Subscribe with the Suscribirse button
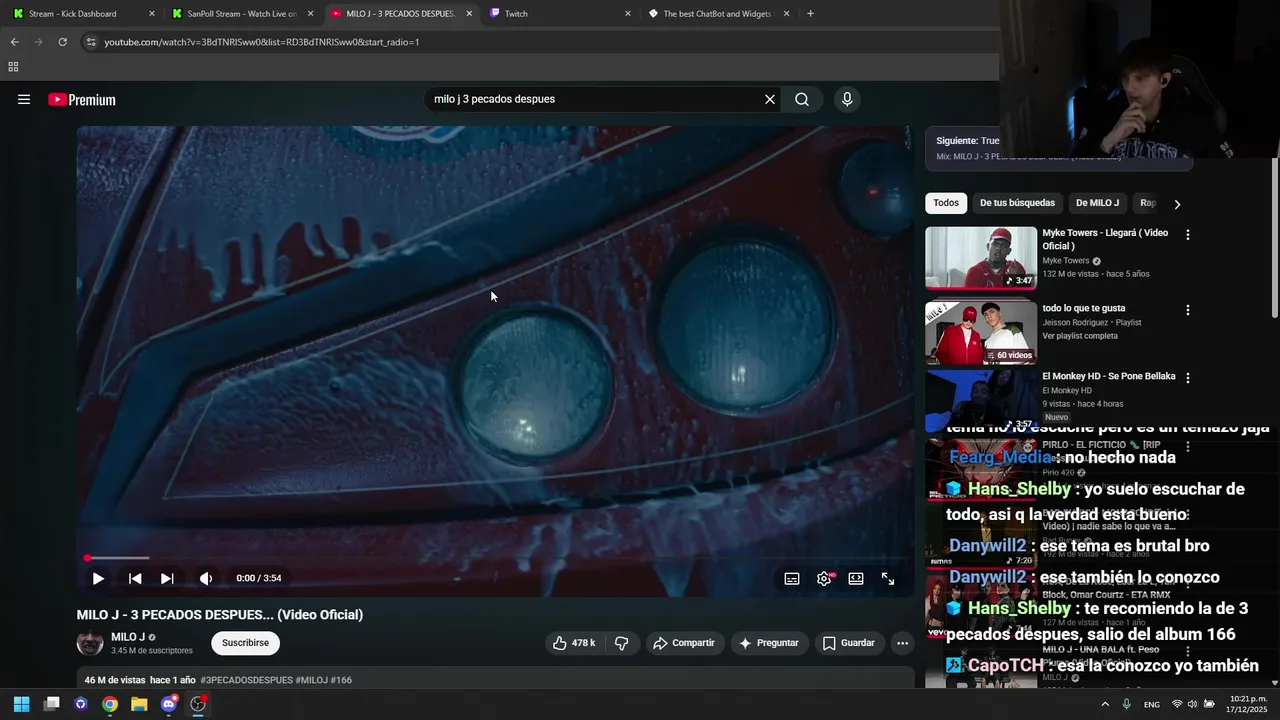The height and width of the screenshot is (720, 1280). 245,643
